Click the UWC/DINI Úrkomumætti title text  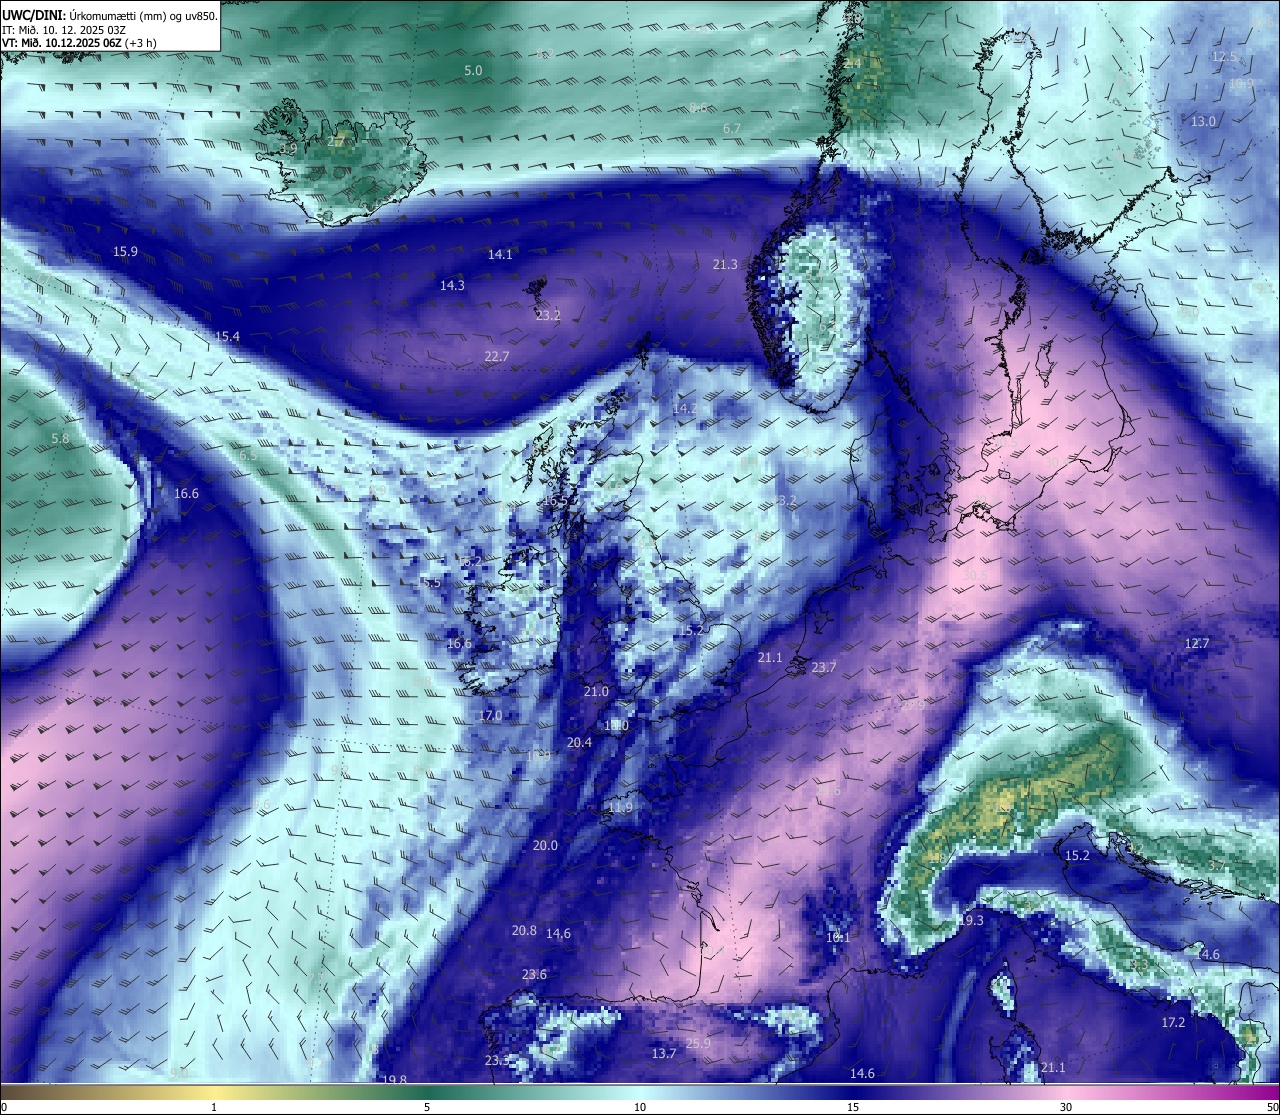(x=110, y=15)
